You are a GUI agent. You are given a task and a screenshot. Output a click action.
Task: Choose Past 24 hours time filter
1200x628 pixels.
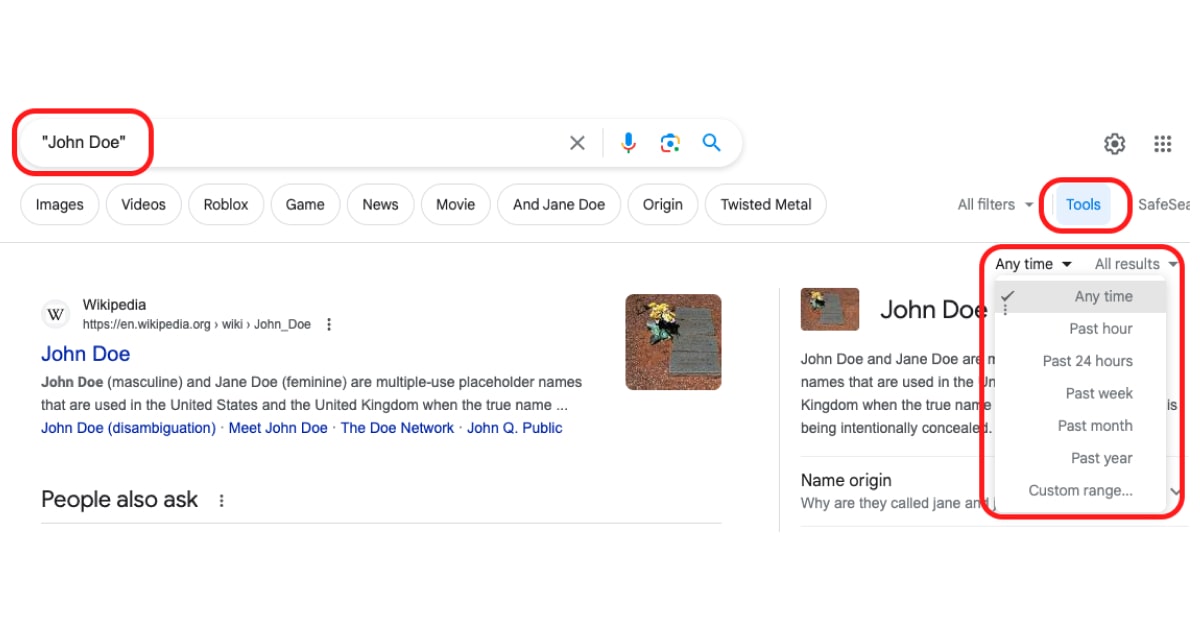click(x=1081, y=361)
